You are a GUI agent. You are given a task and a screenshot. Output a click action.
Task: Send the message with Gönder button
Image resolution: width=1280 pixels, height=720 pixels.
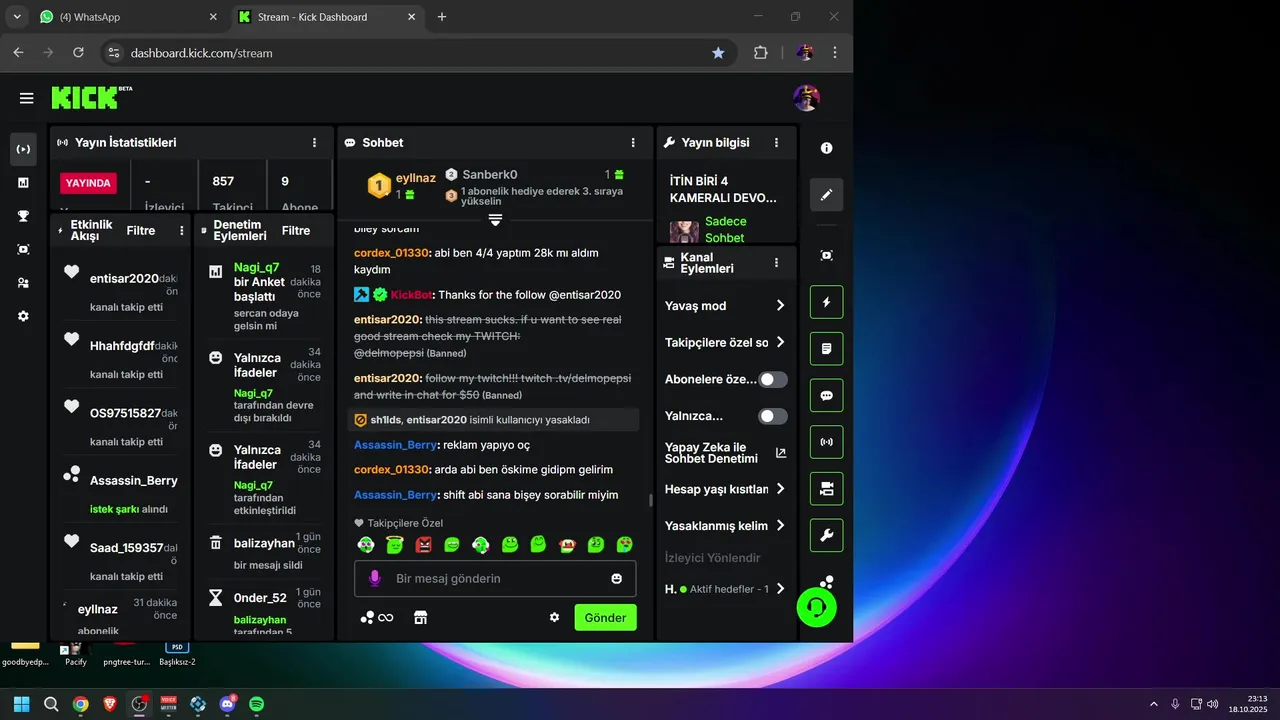point(606,617)
